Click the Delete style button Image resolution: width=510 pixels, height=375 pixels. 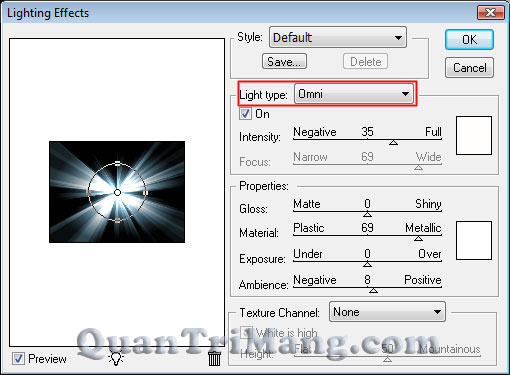365,62
